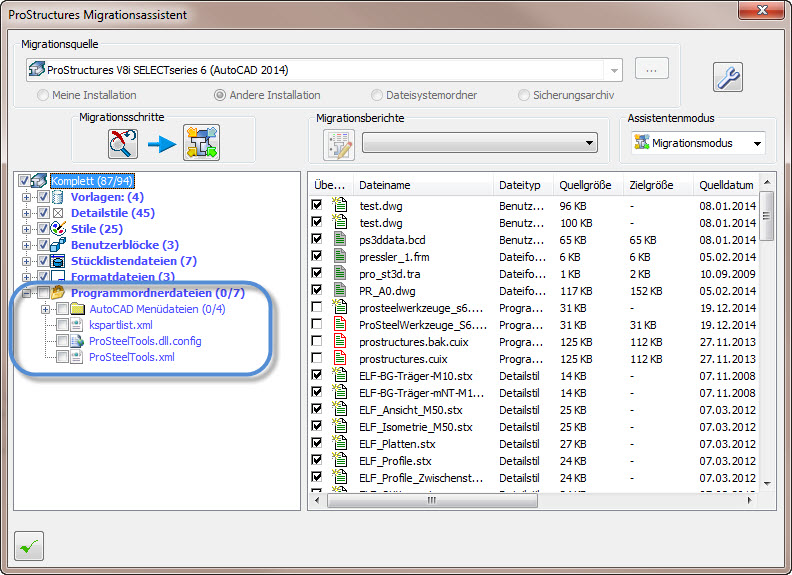Check the kspartlist.xml checkbox
The height and width of the screenshot is (575, 792).
[63, 324]
